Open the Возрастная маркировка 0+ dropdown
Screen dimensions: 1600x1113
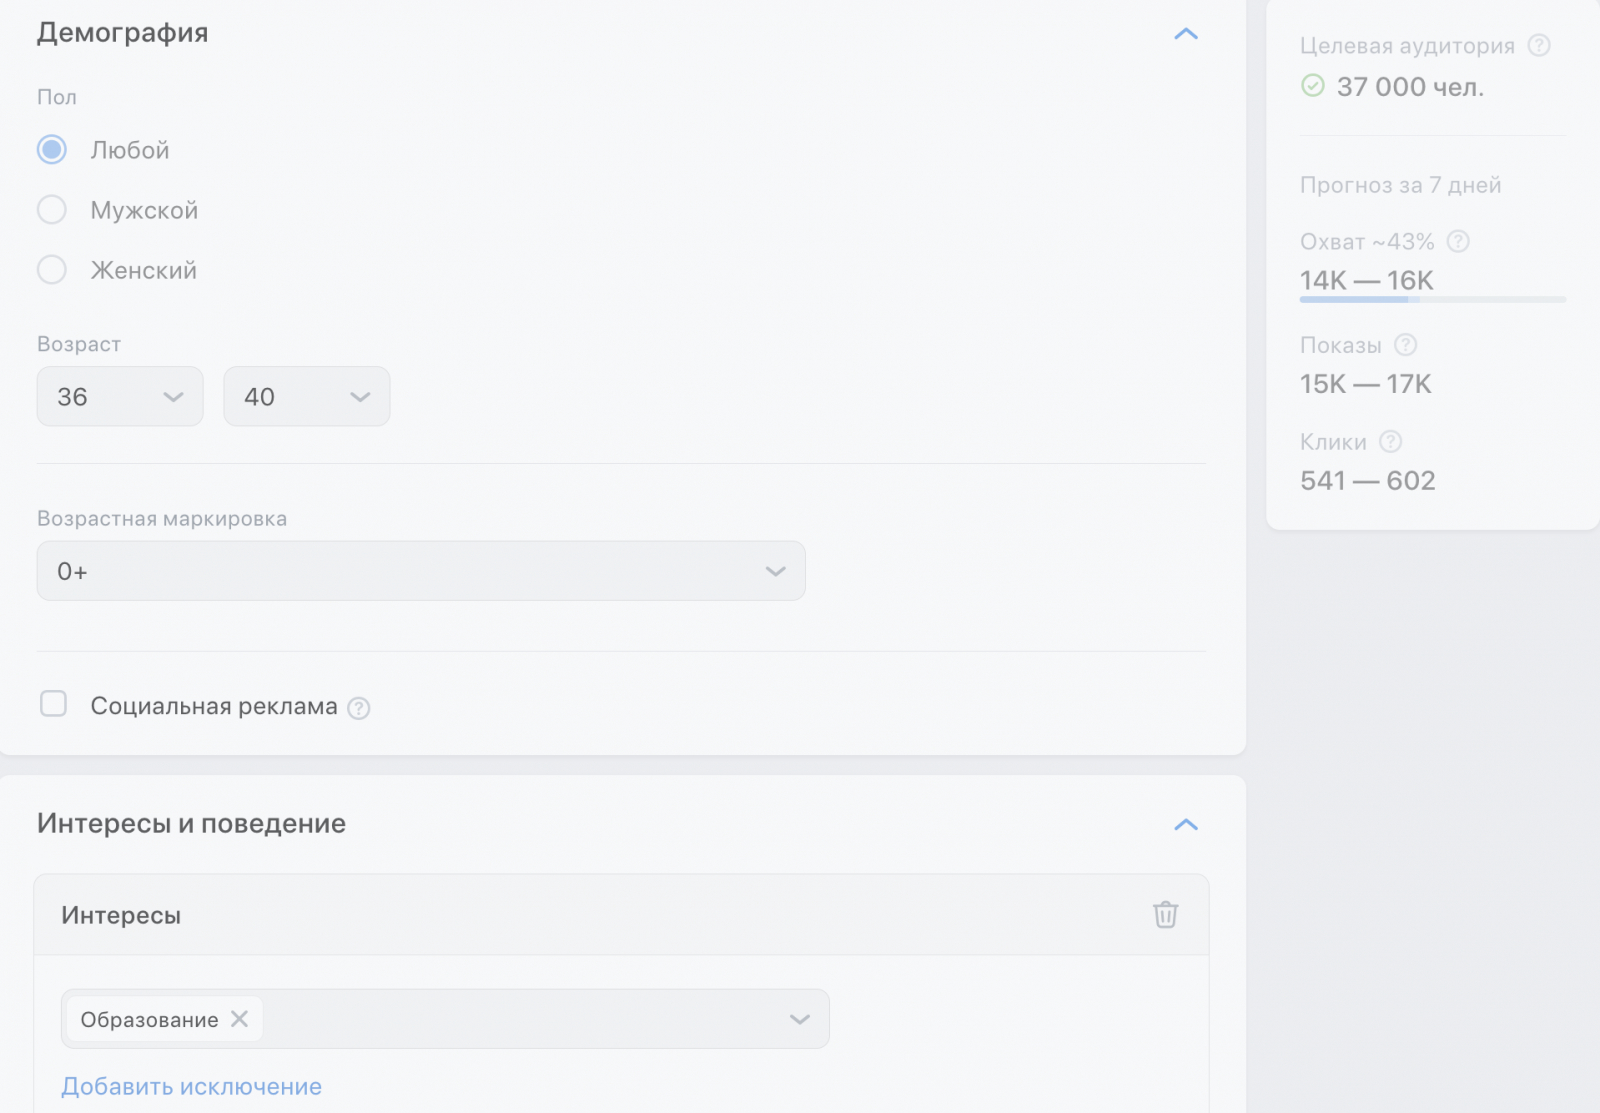(x=420, y=571)
